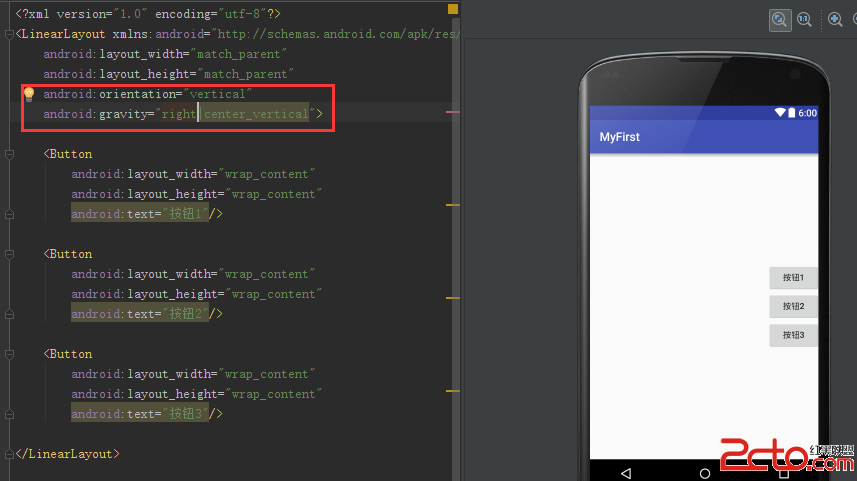Click the android:text="按钮1" attribute
This screenshot has height=481, width=857.
[140, 214]
